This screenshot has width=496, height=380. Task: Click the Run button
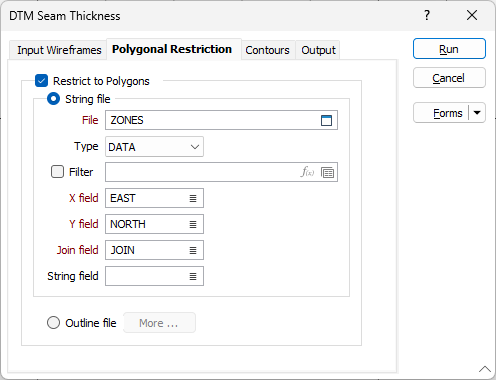pos(449,49)
